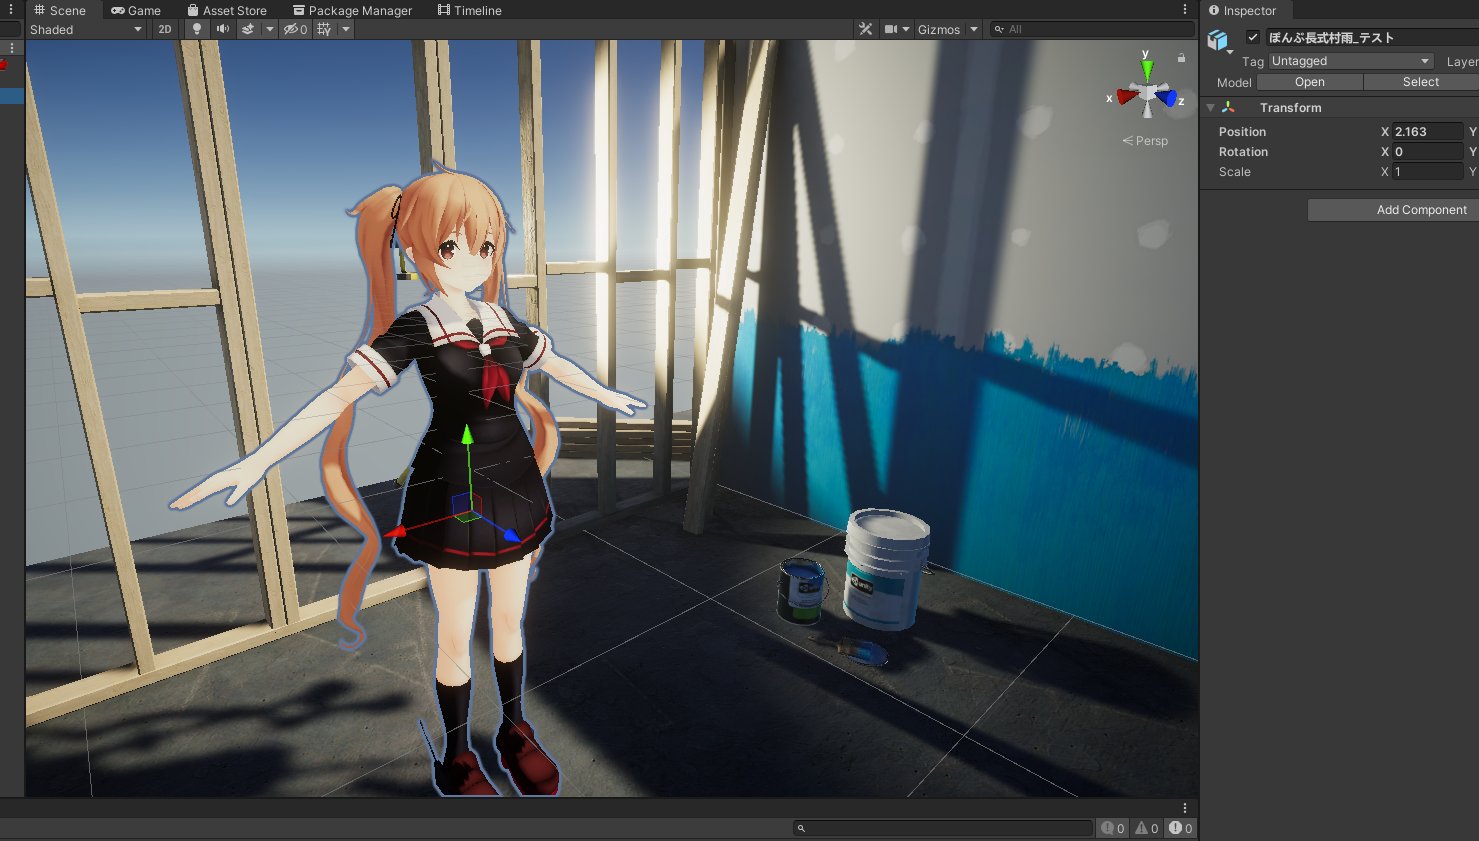Screen dimensions: 1479x841
Task: Toggle 2D view mode
Action: coord(163,29)
